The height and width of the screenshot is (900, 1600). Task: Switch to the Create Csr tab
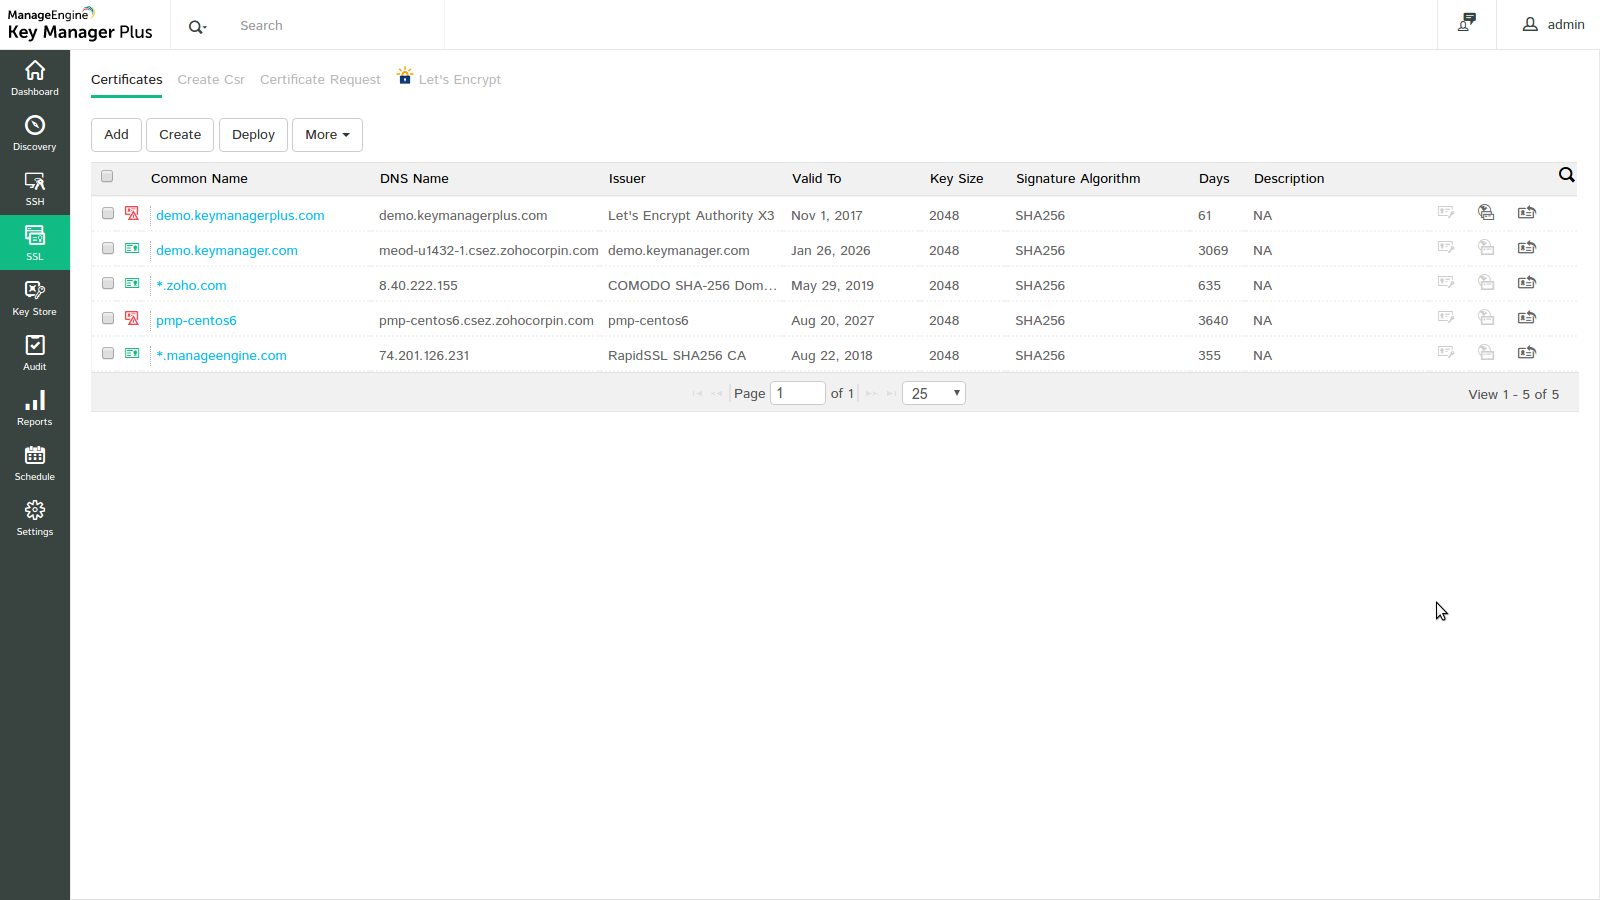click(211, 80)
